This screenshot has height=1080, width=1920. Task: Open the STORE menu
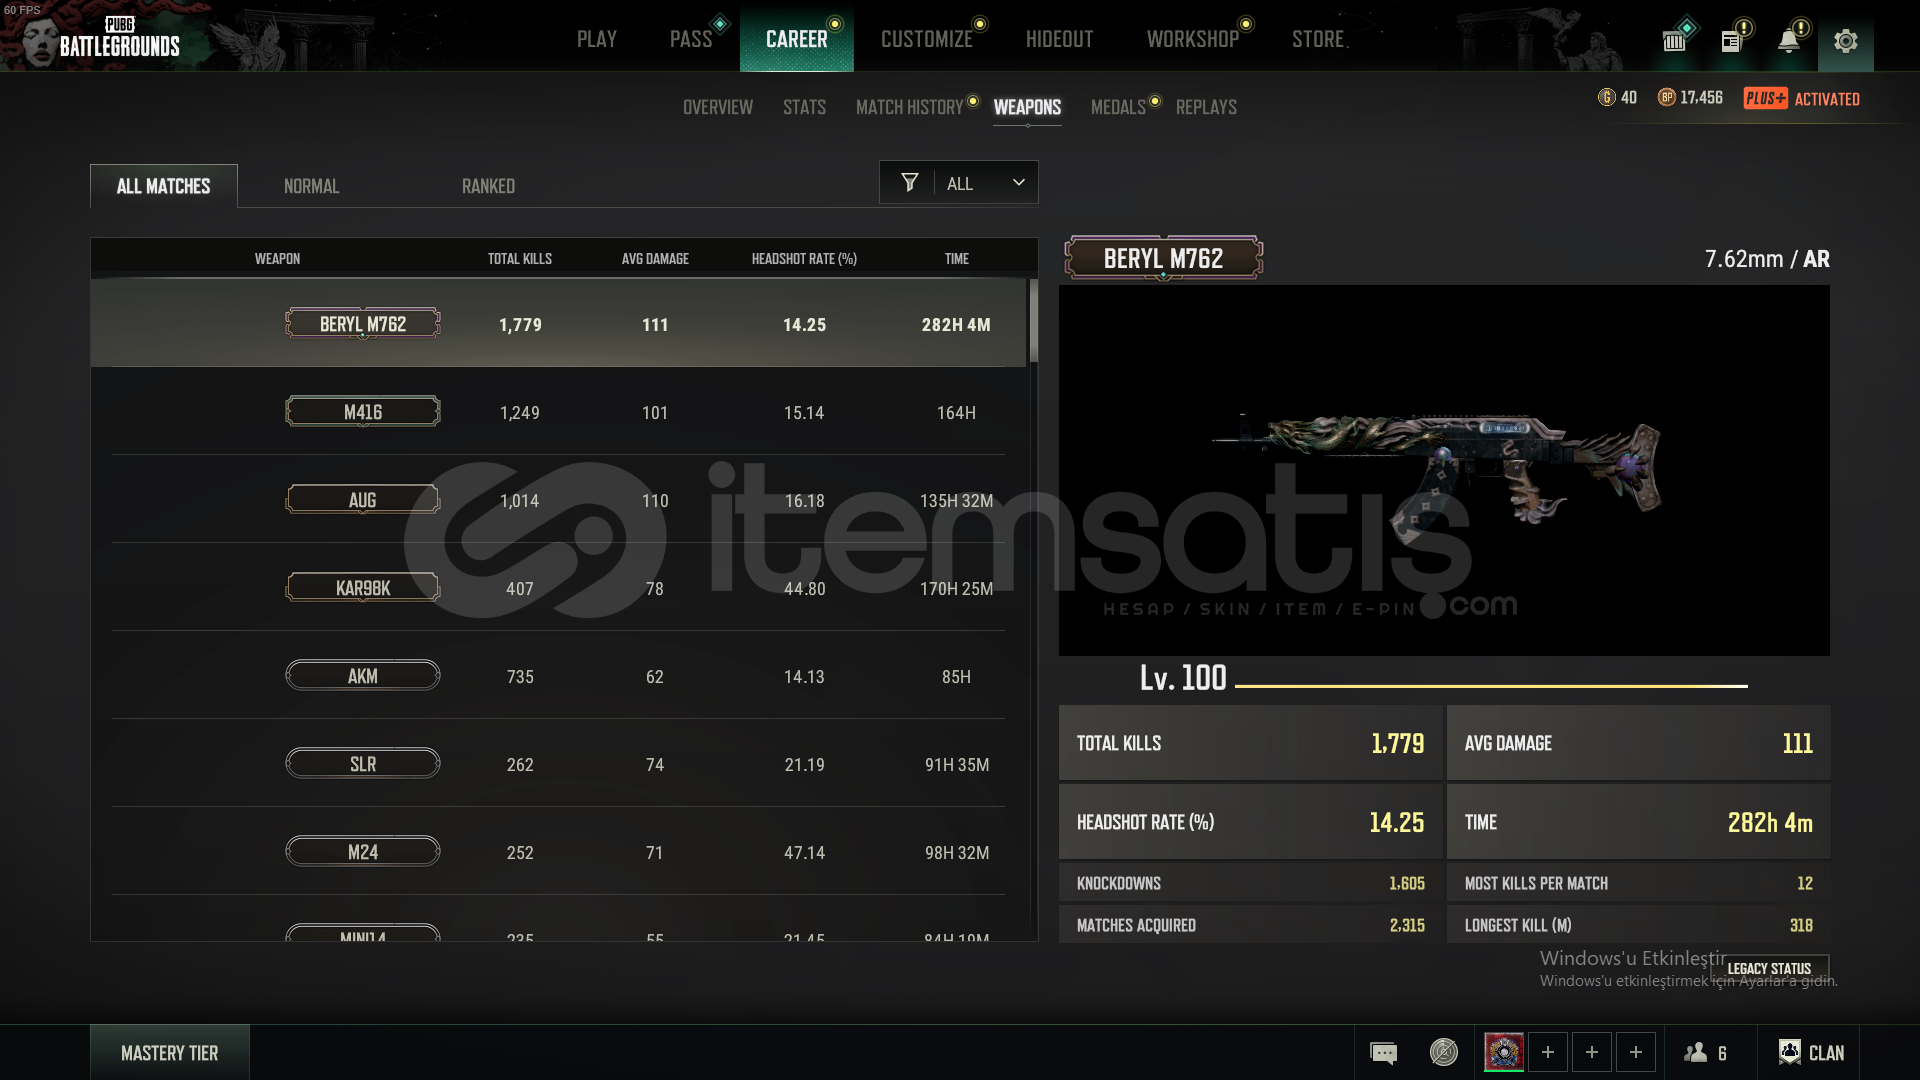tap(1318, 39)
